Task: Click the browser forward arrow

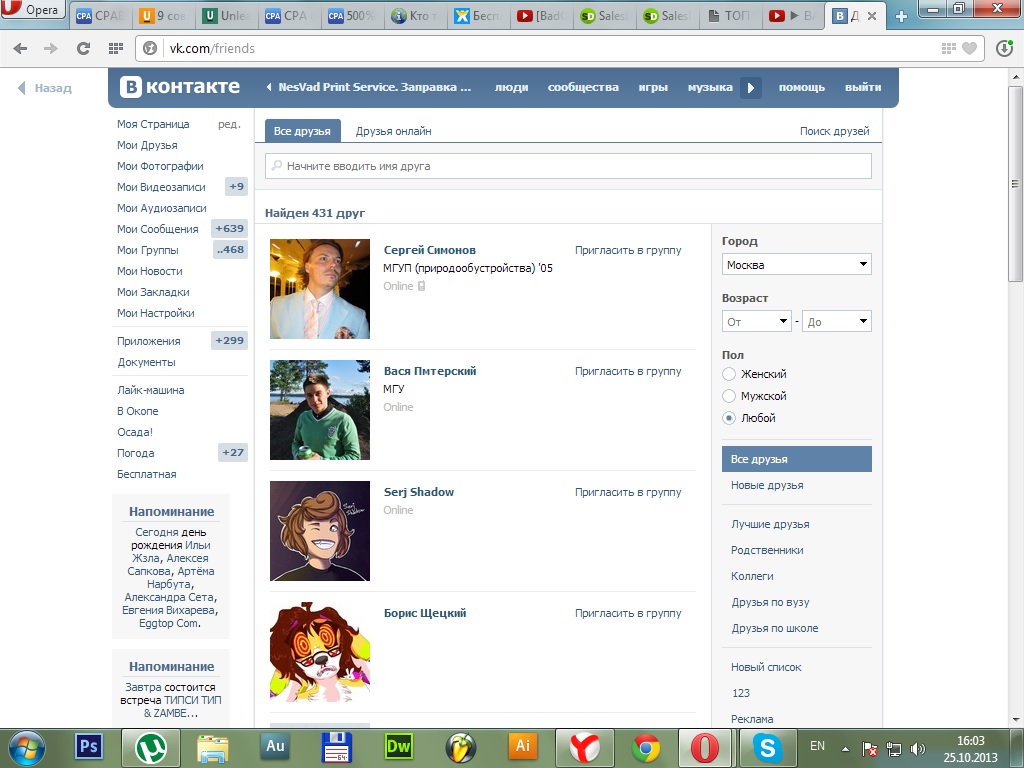Action: (x=50, y=48)
